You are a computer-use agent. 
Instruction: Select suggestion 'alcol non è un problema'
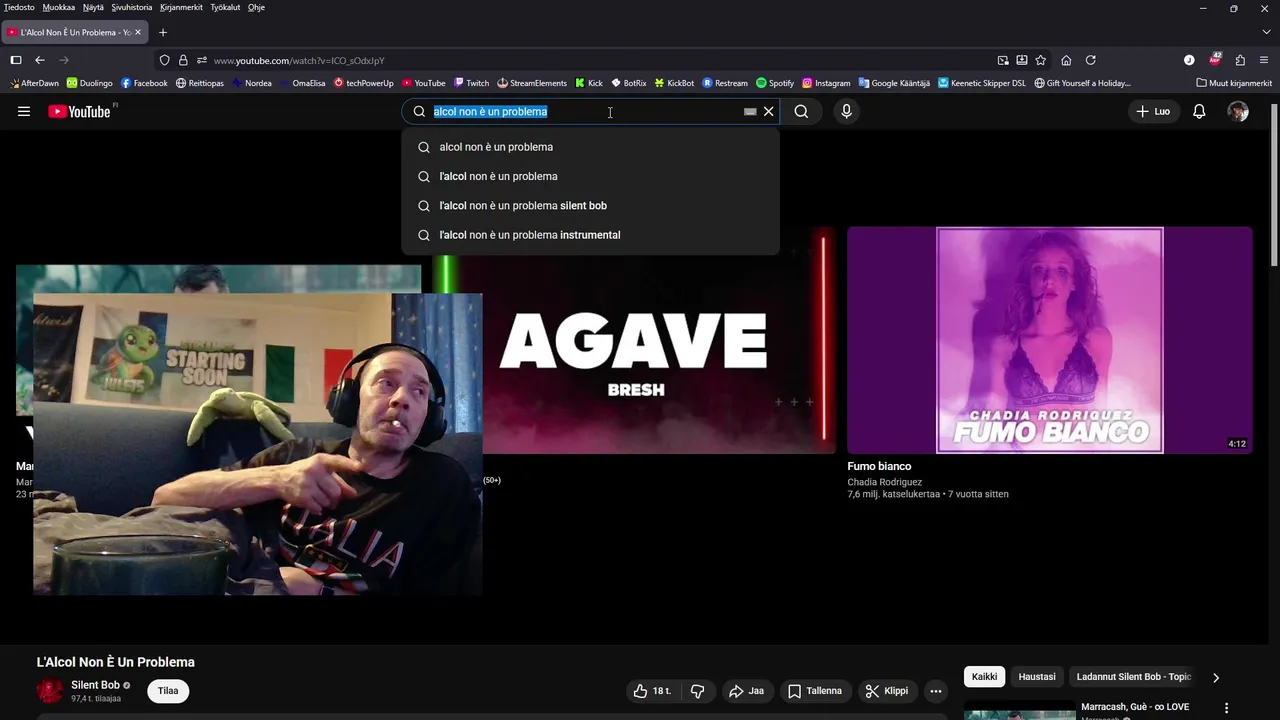point(590,147)
